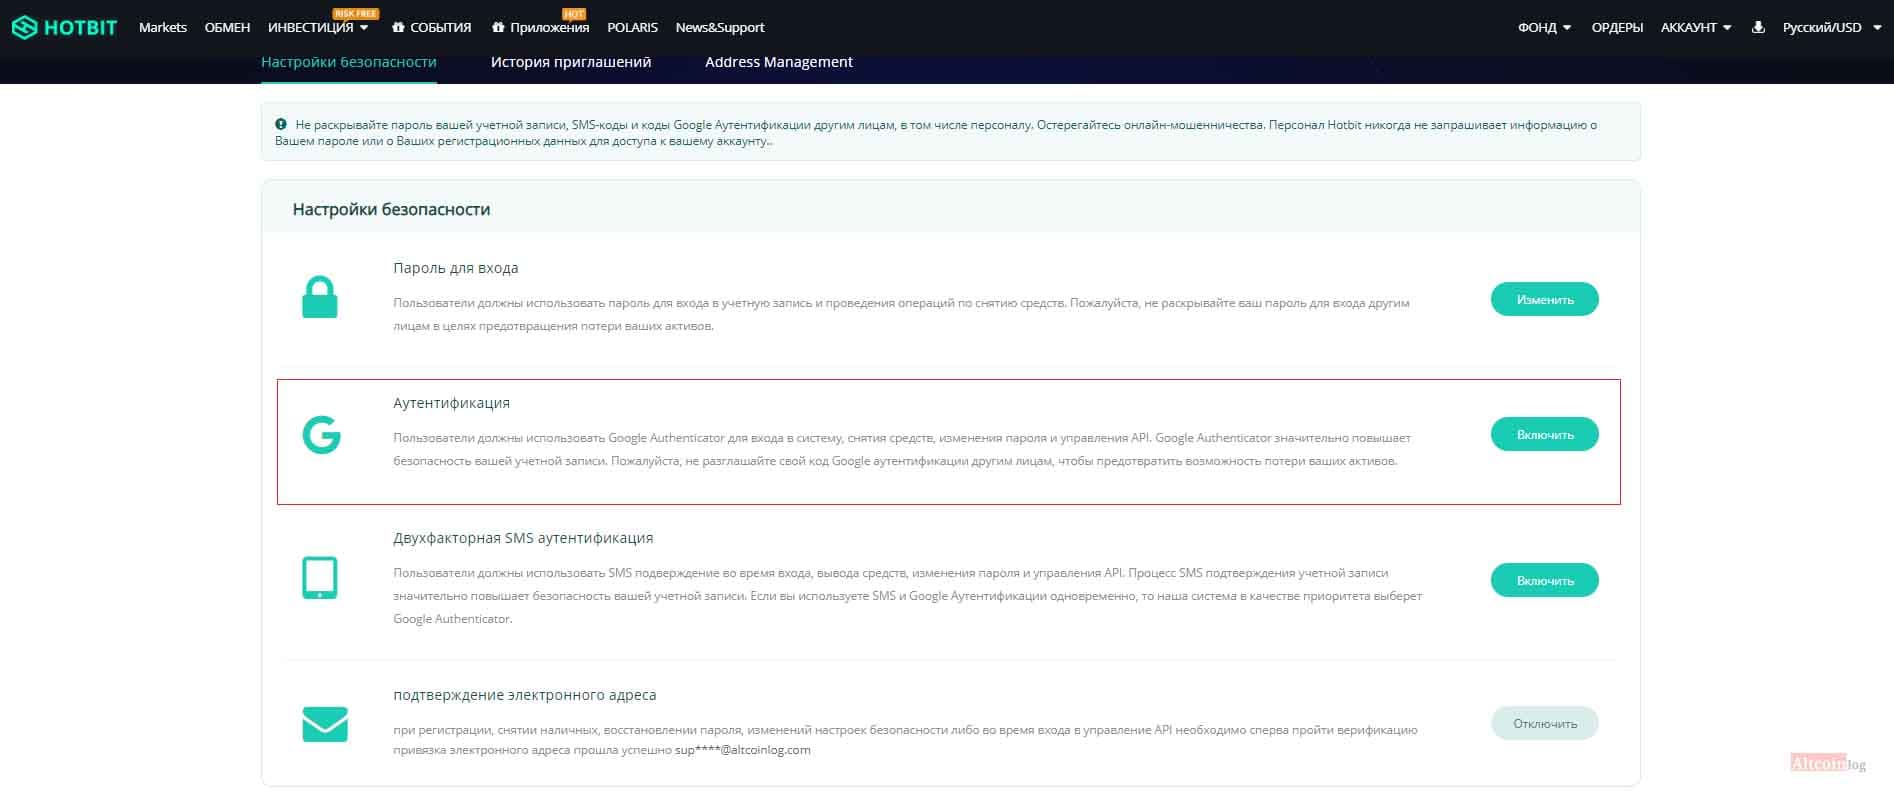
Task: Click the Google G authentication icon
Action: click(321, 435)
